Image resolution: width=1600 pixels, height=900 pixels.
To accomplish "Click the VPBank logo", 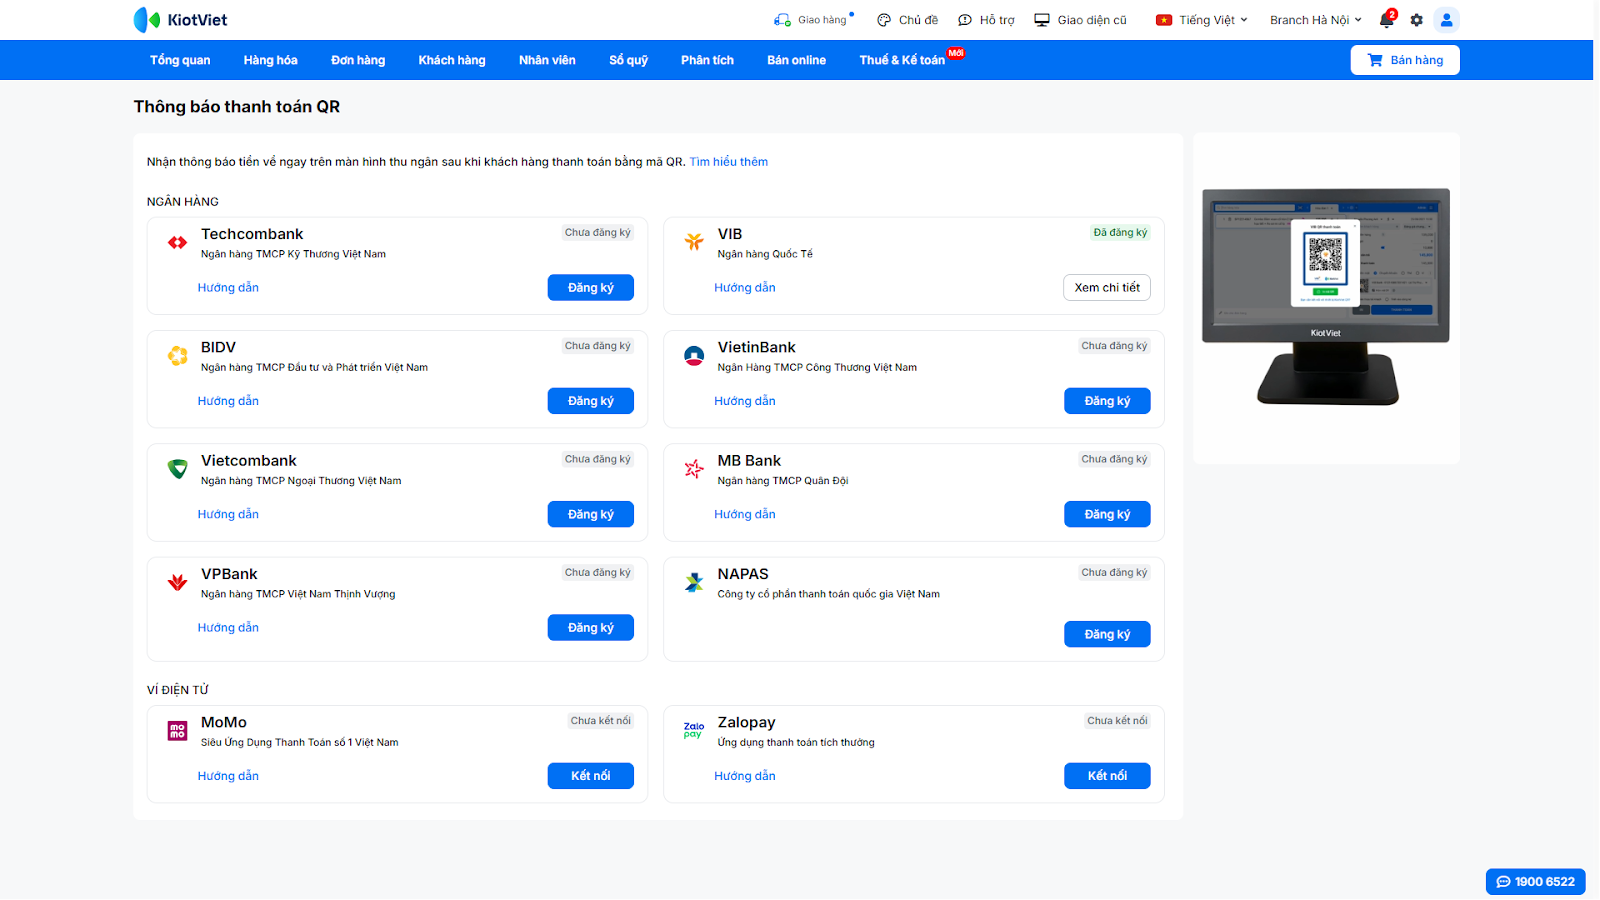I will pos(177,582).
